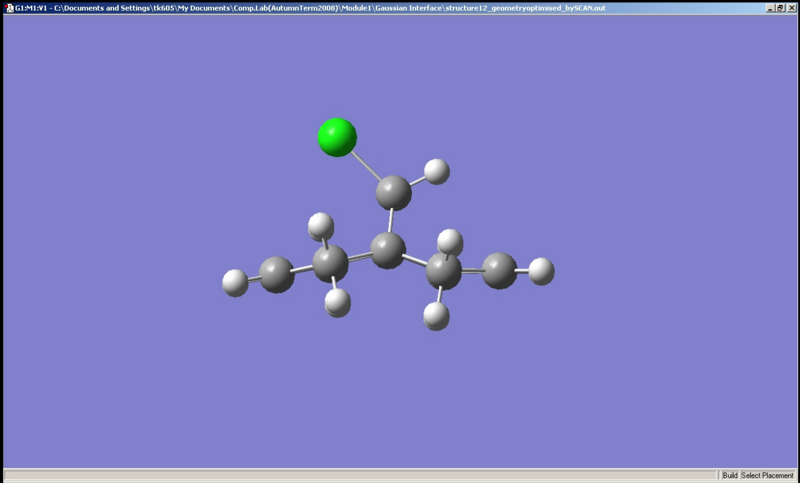Image resolution: width=800 pixels, height=483 pixels.
Task: Select the central carbon atom of the molecule
Action: (x=388, y=250)
